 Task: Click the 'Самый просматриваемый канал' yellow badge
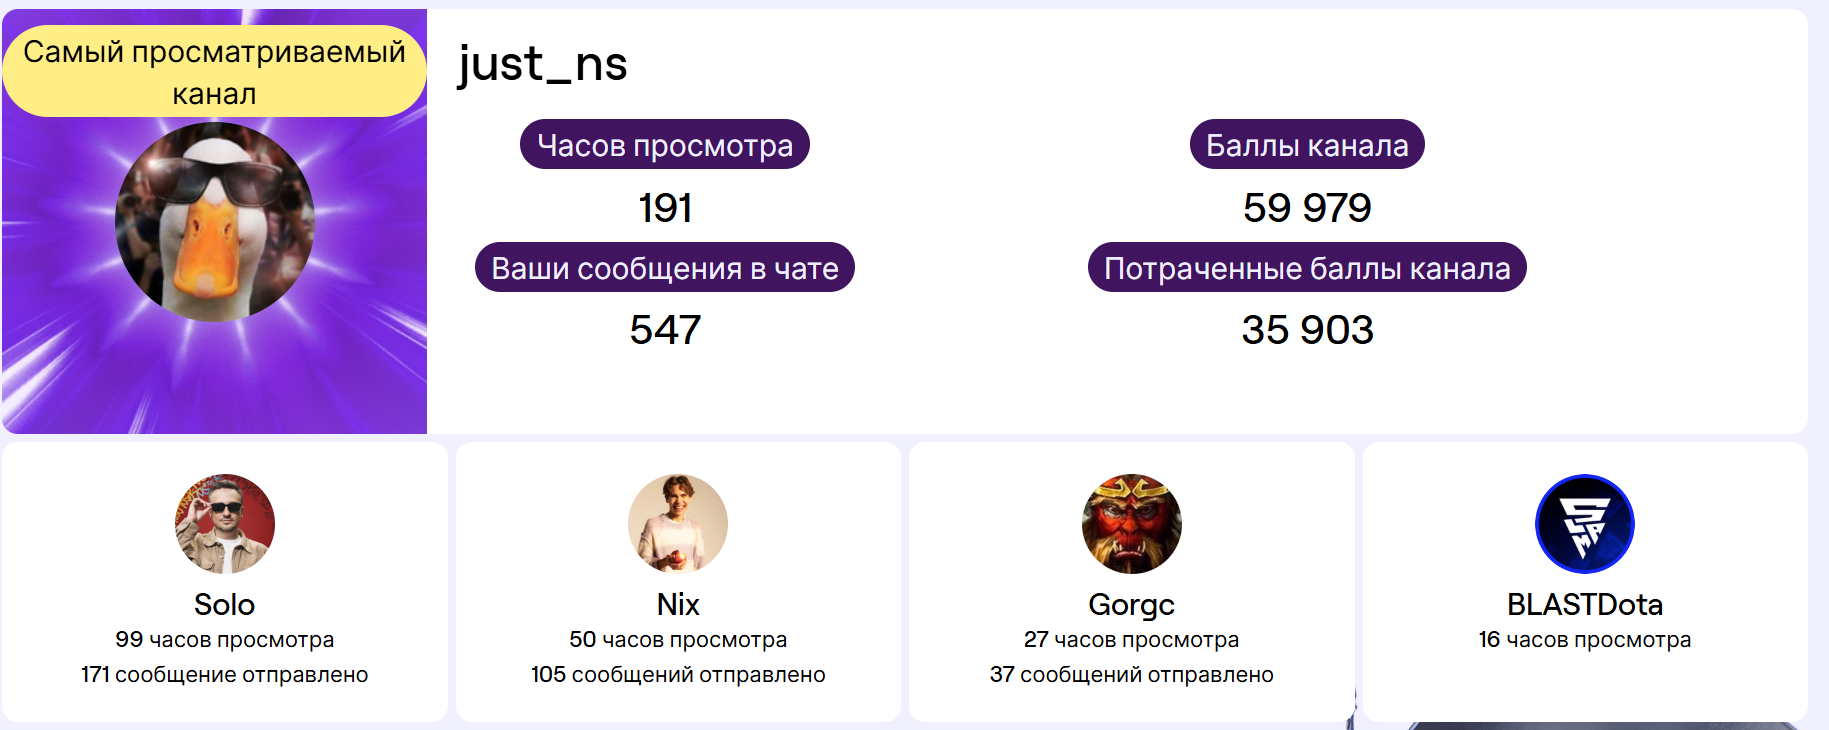tap(214, 72)
